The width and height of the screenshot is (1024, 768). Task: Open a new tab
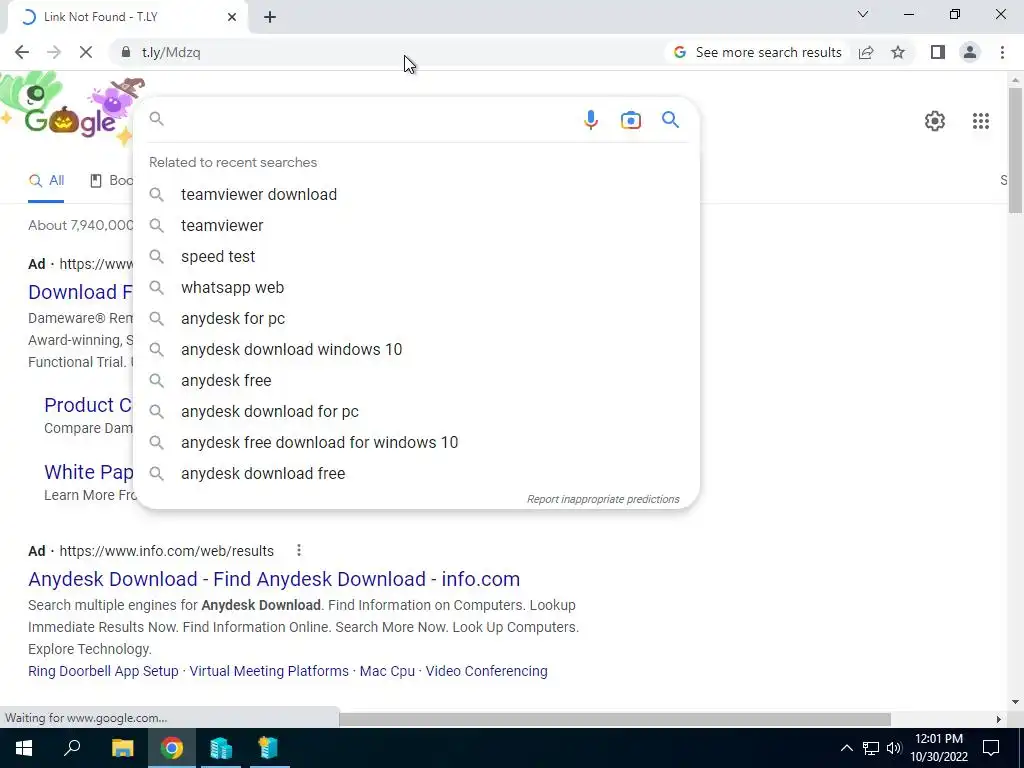tap(270, 18)
